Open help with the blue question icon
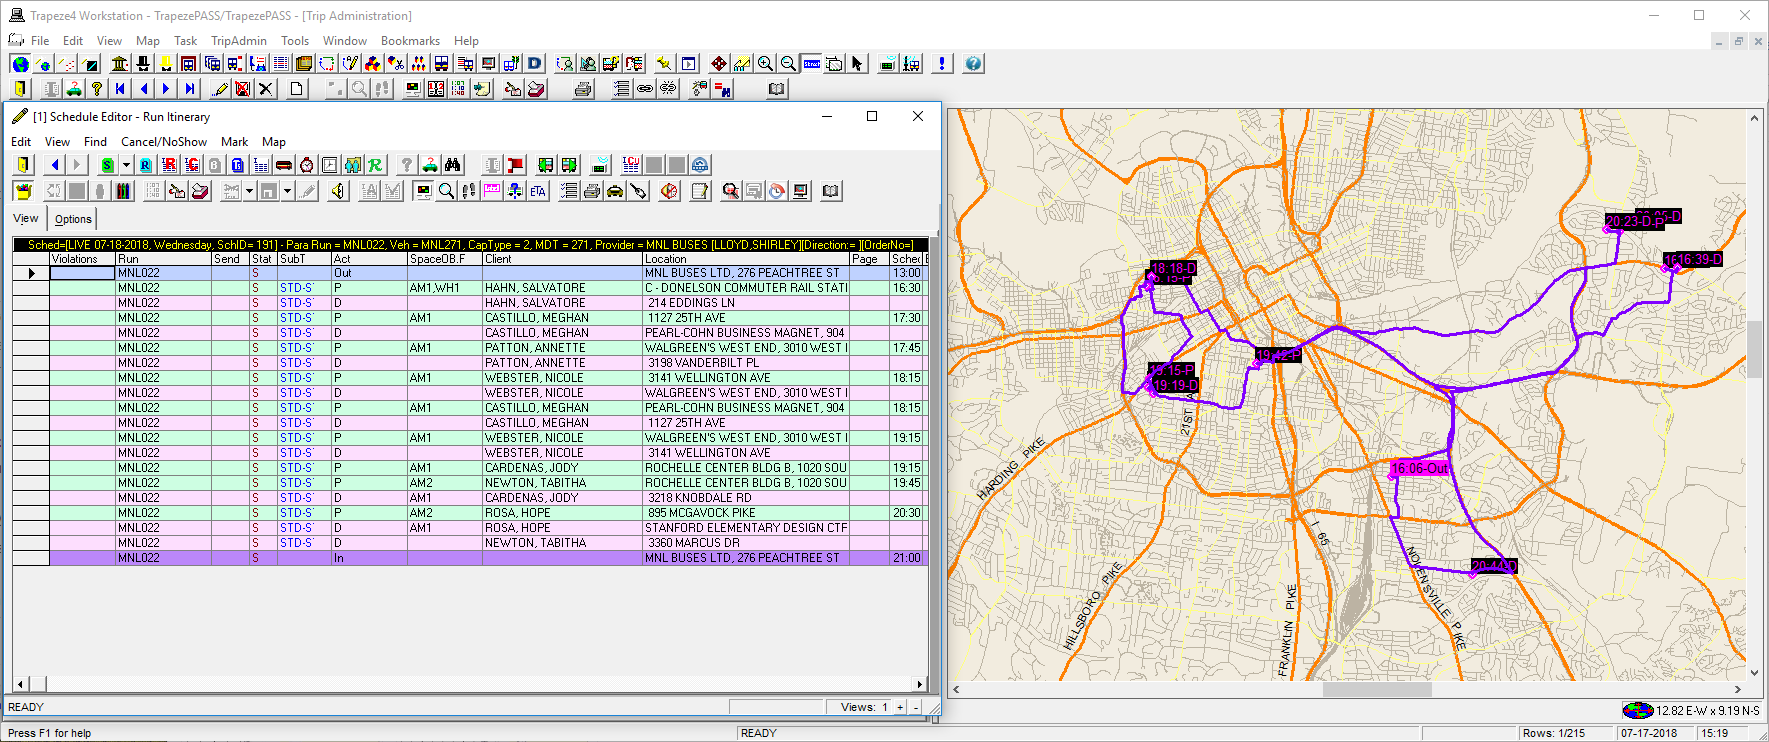Viewport: 1769px width, 742px height. 973,64
